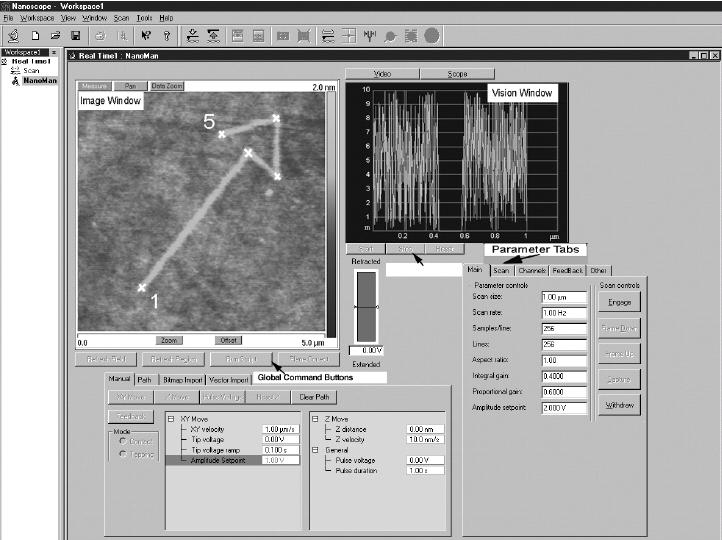
Task: Switch to the Vector Import tab
Action: 228,380
